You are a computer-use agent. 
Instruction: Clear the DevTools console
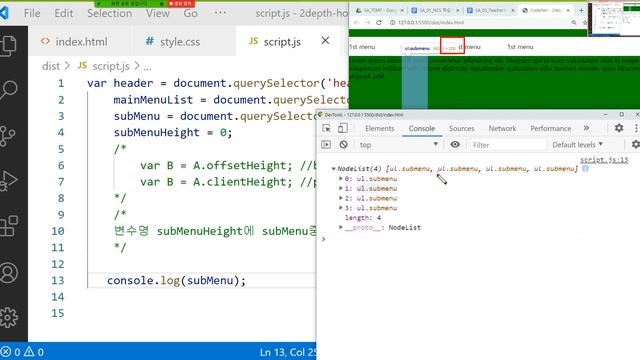click(x=344, y=144)
